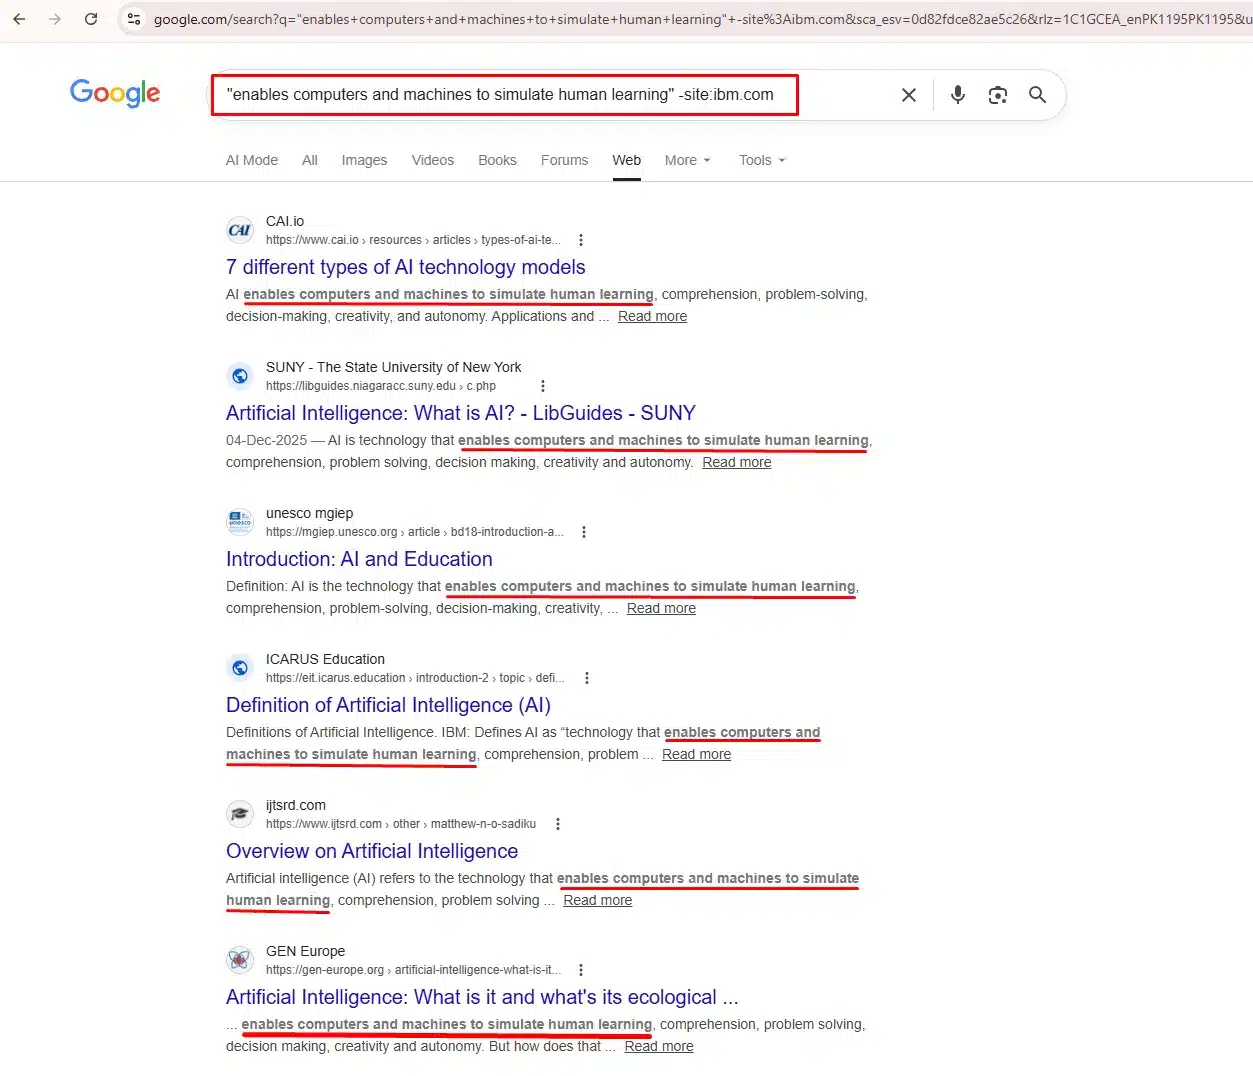
Task: Open the Images tab
Action: pos(364,160)
